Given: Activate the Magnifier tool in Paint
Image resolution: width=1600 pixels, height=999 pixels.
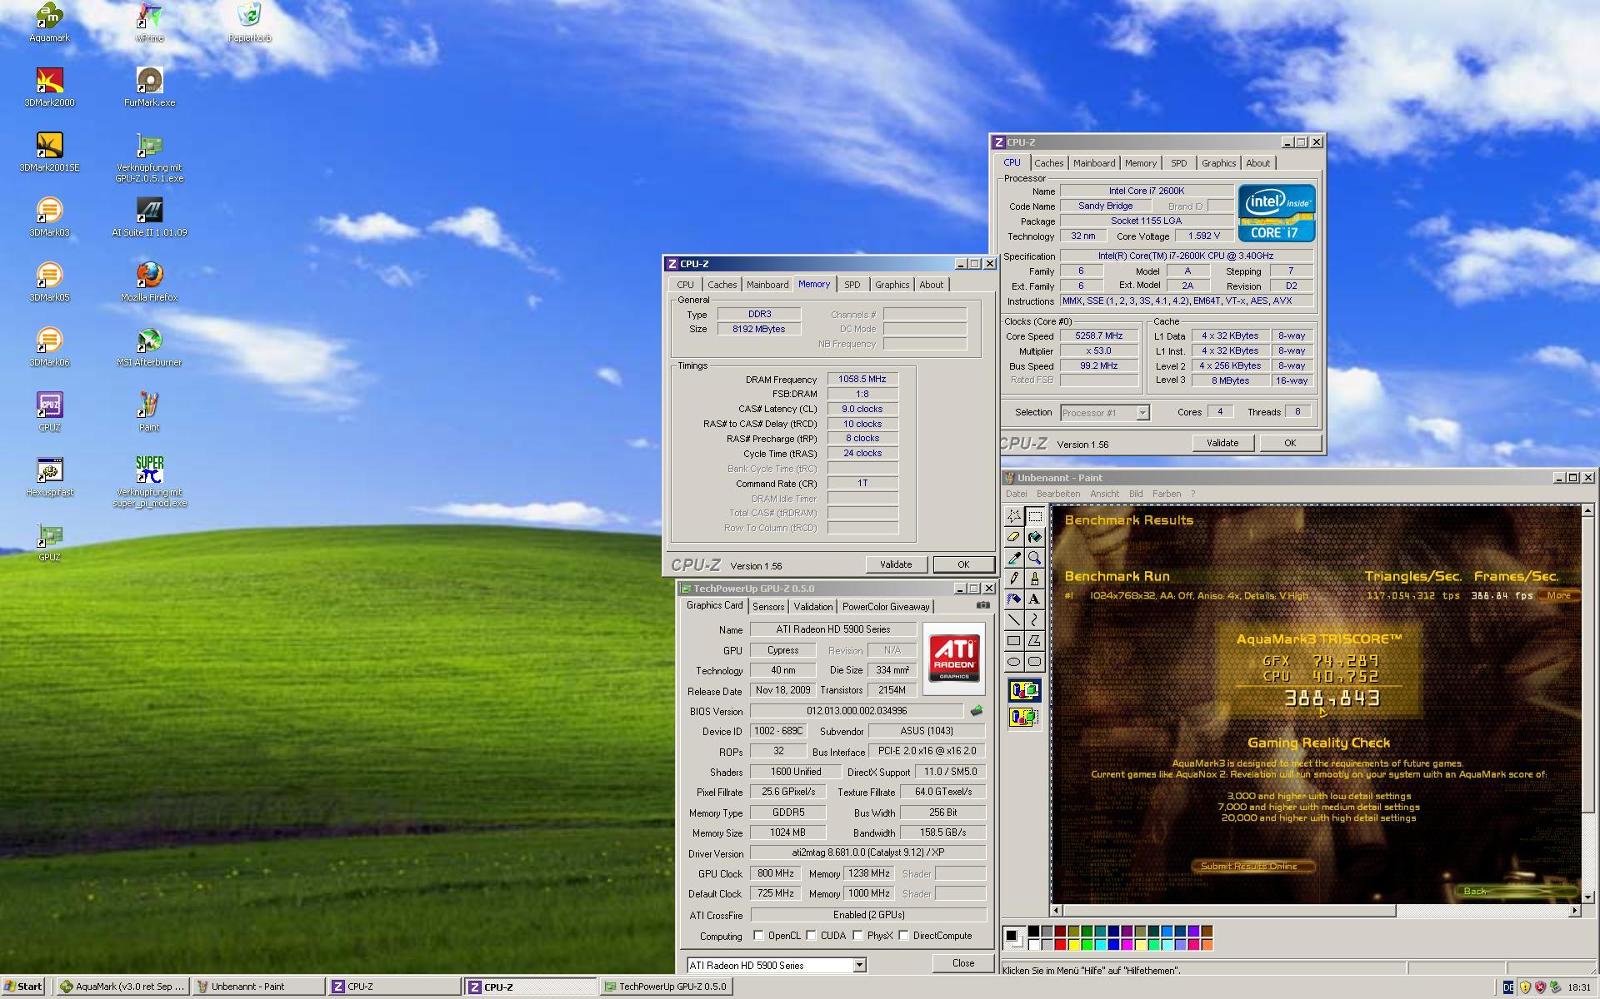Looking at the screenshot, I should coord(1034,558).
